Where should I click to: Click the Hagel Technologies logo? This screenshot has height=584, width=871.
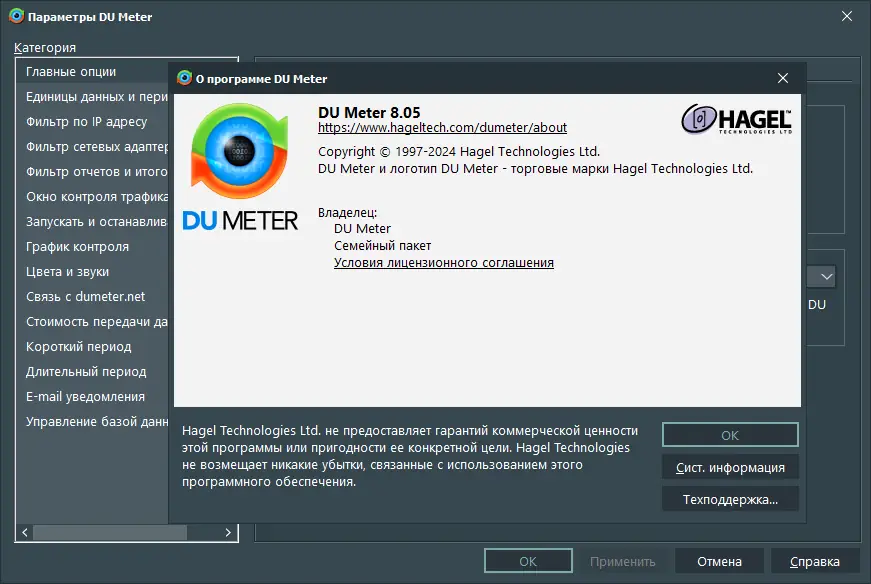tap(737, 119)
